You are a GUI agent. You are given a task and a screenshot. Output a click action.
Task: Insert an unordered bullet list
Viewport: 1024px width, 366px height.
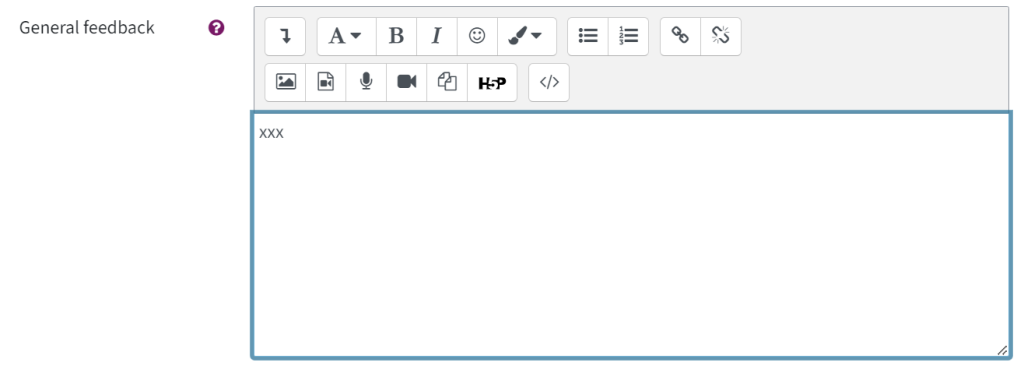588,37
